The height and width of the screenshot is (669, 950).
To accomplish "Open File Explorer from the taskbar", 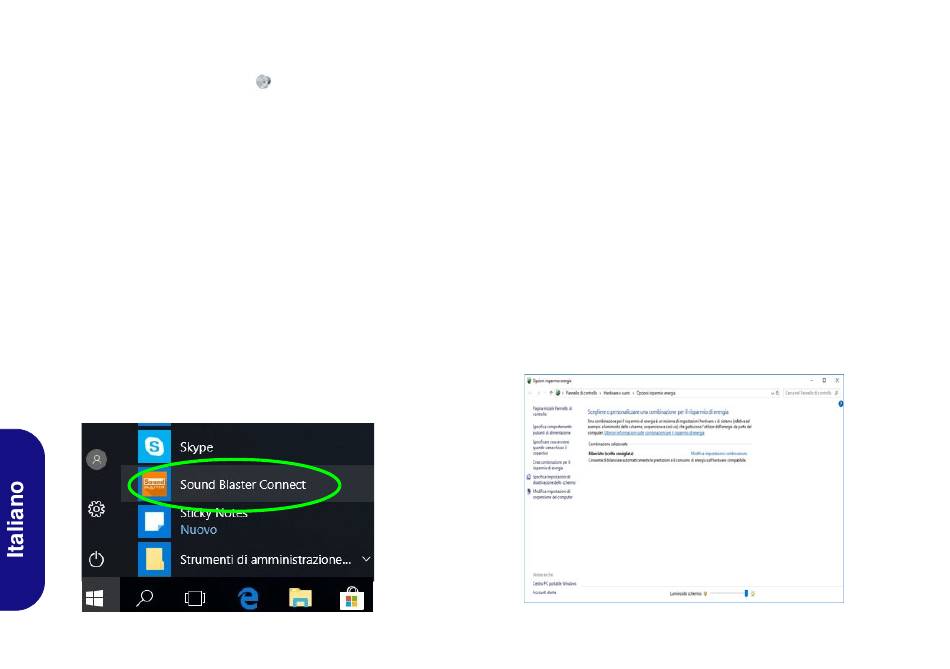I will pos(300,598).
